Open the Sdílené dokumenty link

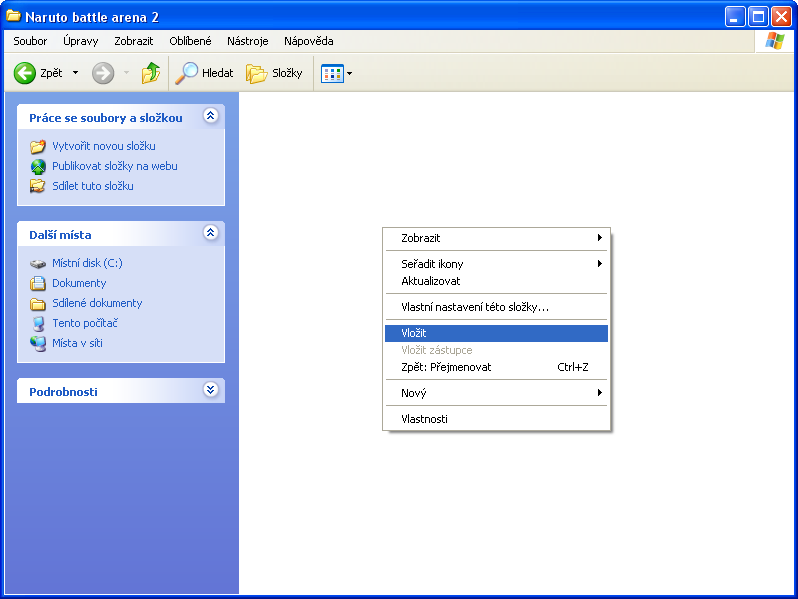[97, 303]
